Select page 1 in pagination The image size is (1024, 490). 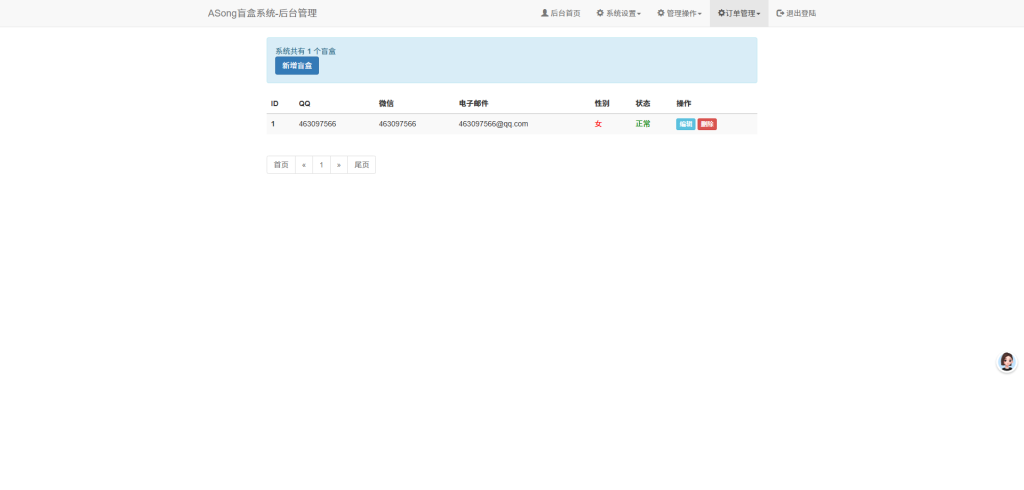pyautogui.click(x=321, y=165)
